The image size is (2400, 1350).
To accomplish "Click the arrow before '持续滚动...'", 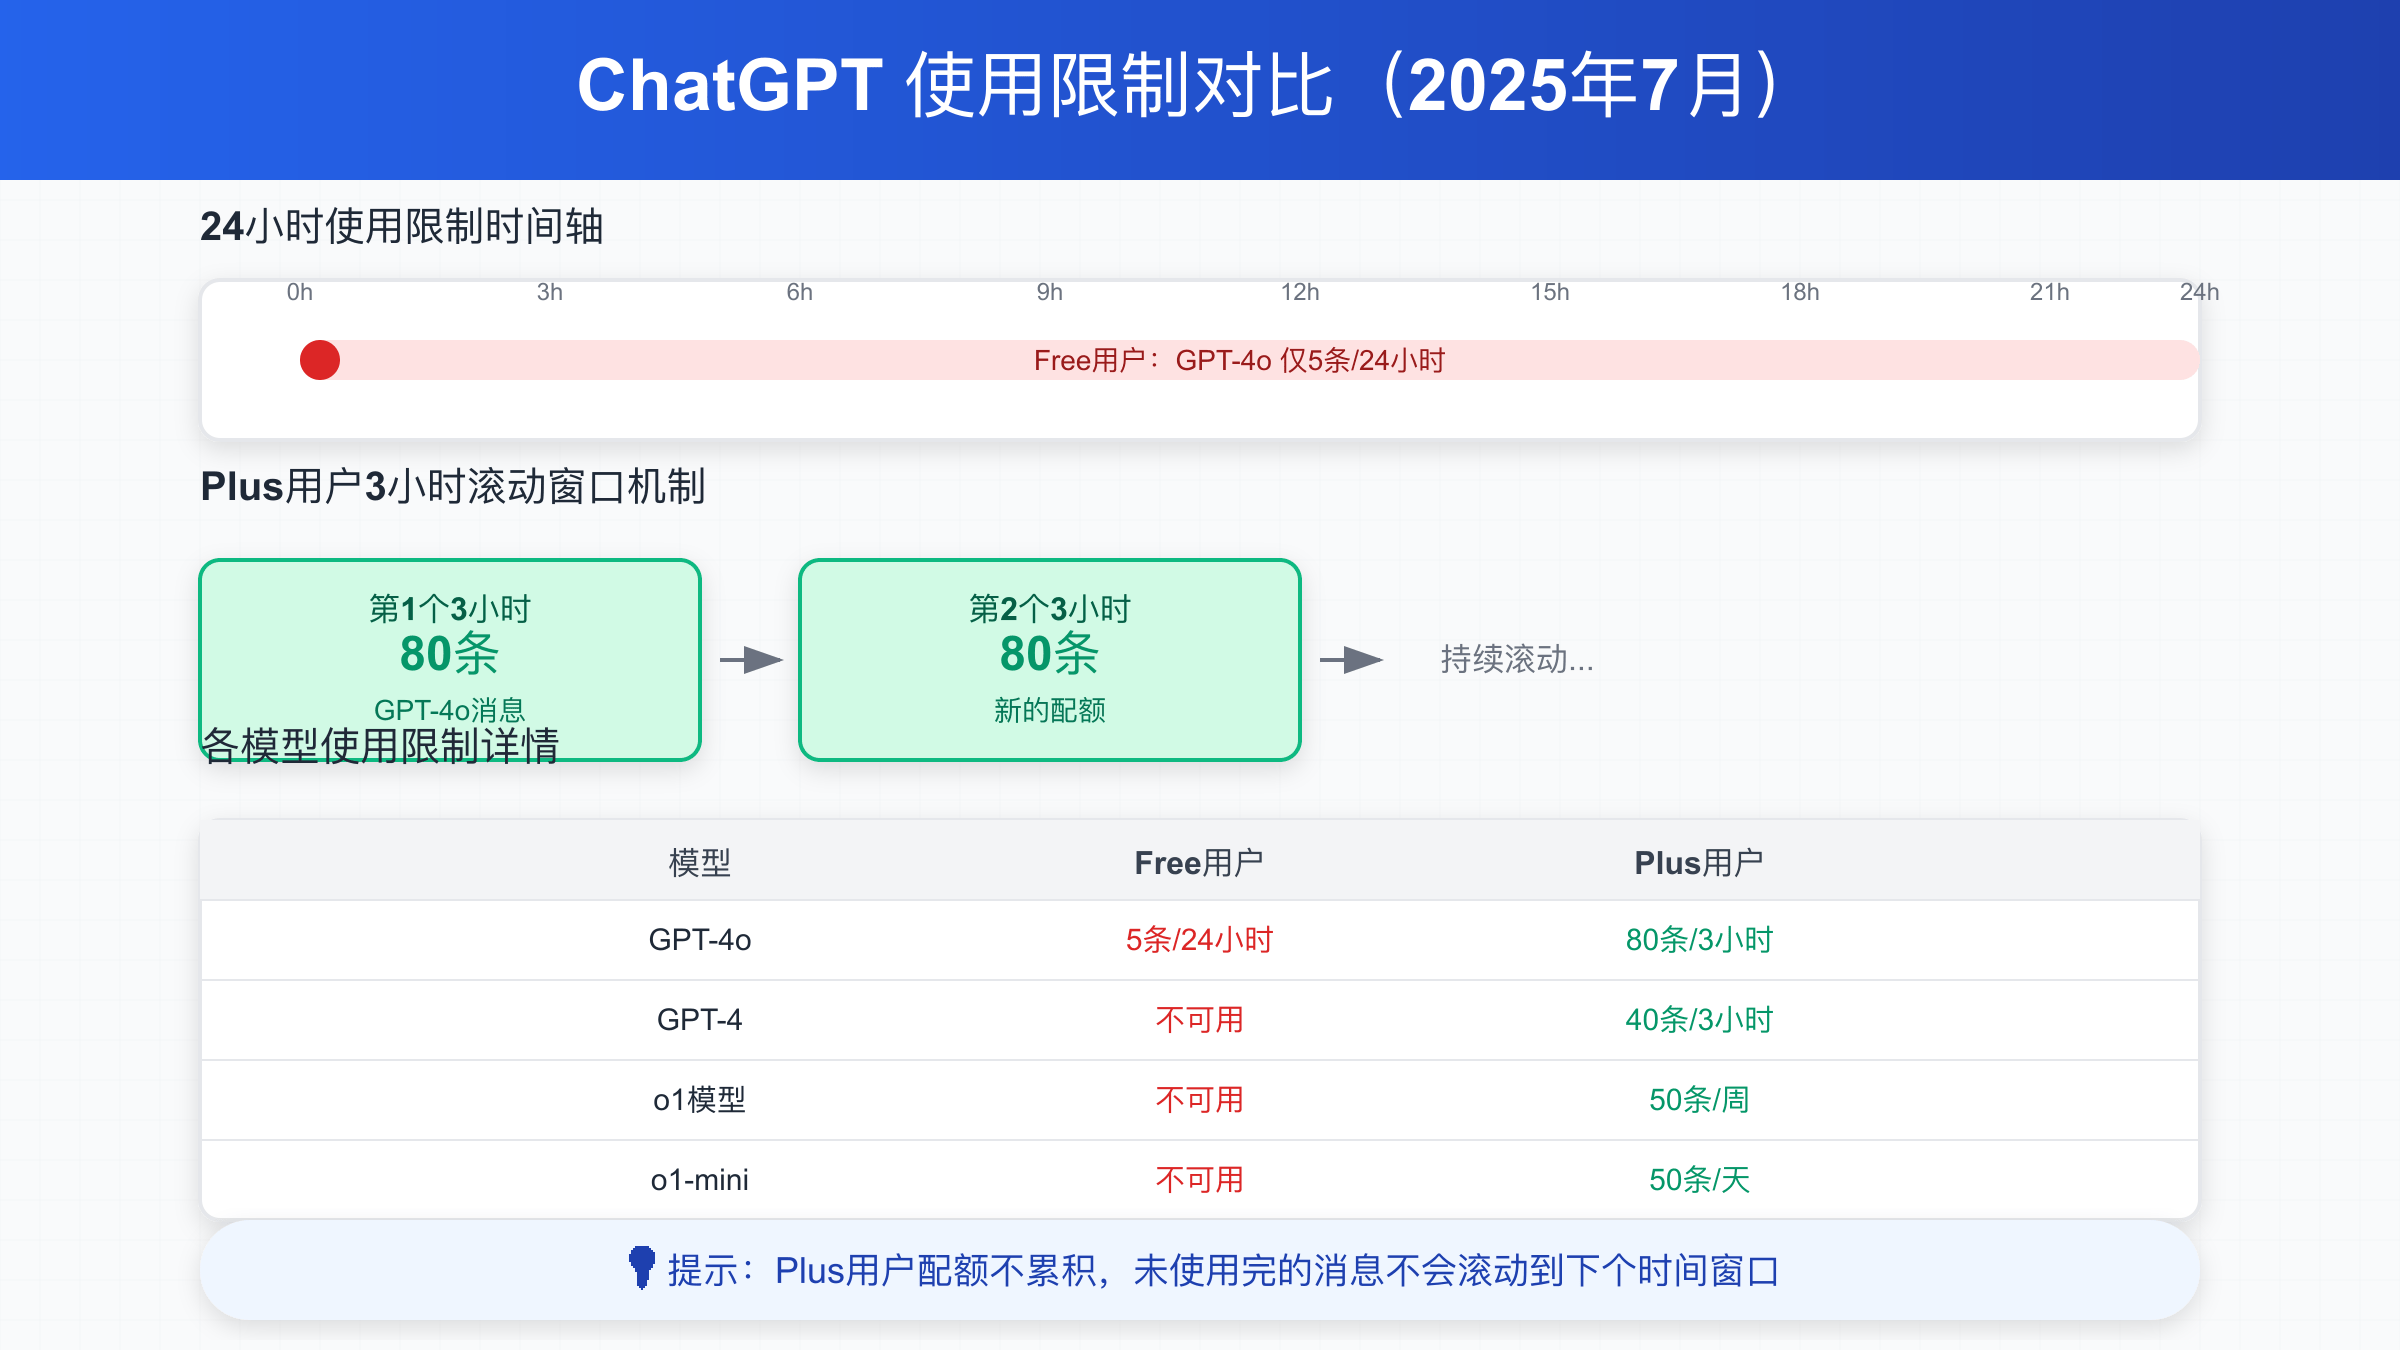I will (1351, 660).
